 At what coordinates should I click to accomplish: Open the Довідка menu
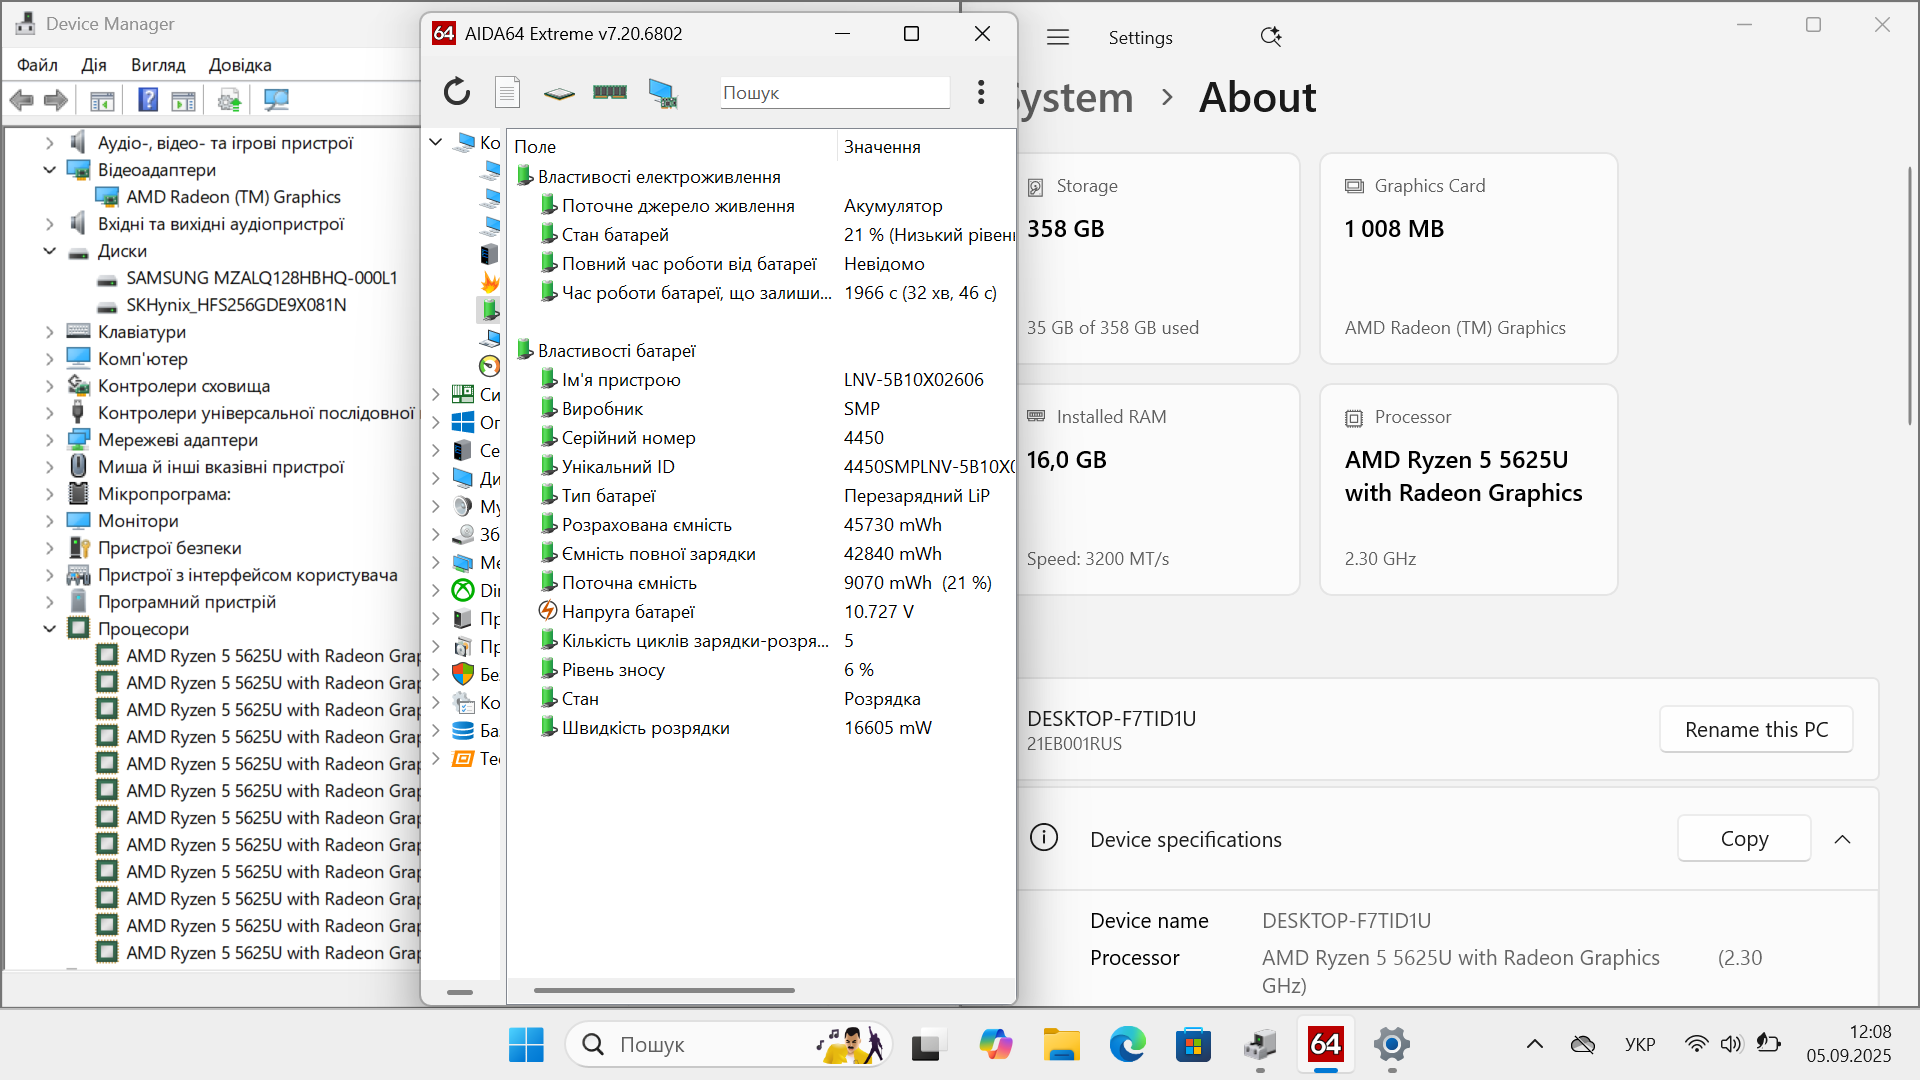[240, 65]
